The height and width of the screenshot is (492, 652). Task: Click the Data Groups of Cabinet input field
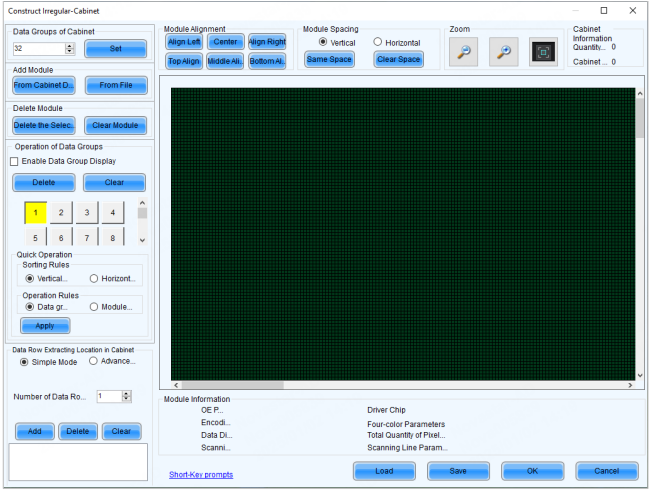[37, 48]
